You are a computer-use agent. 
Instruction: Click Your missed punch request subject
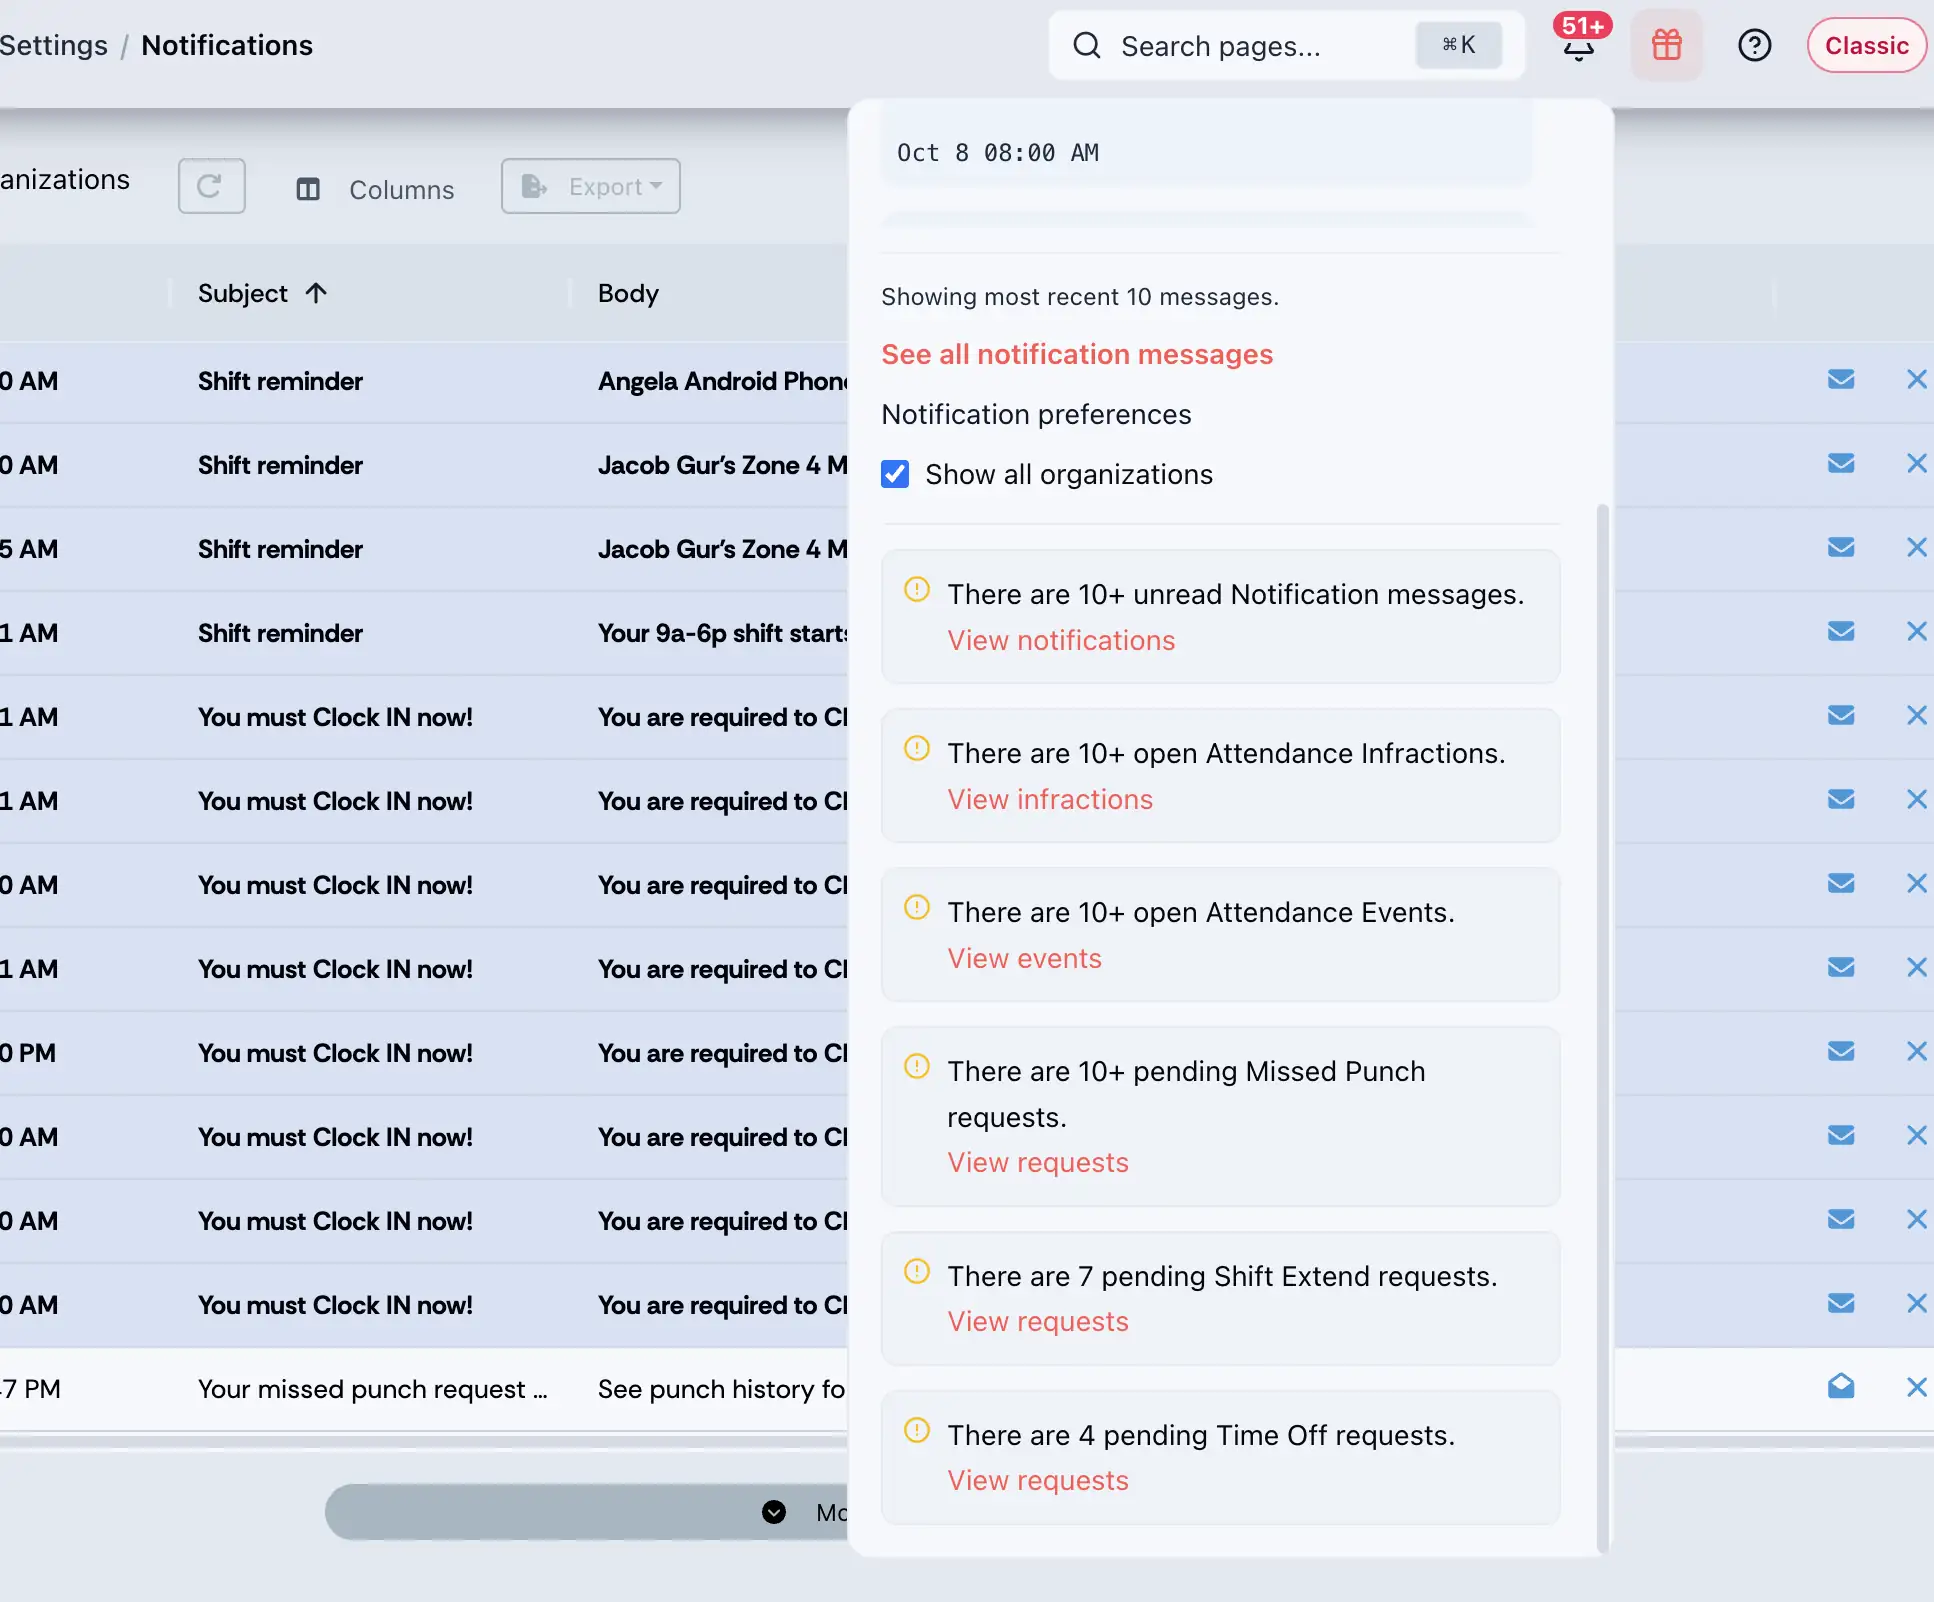click(372, 1389)
